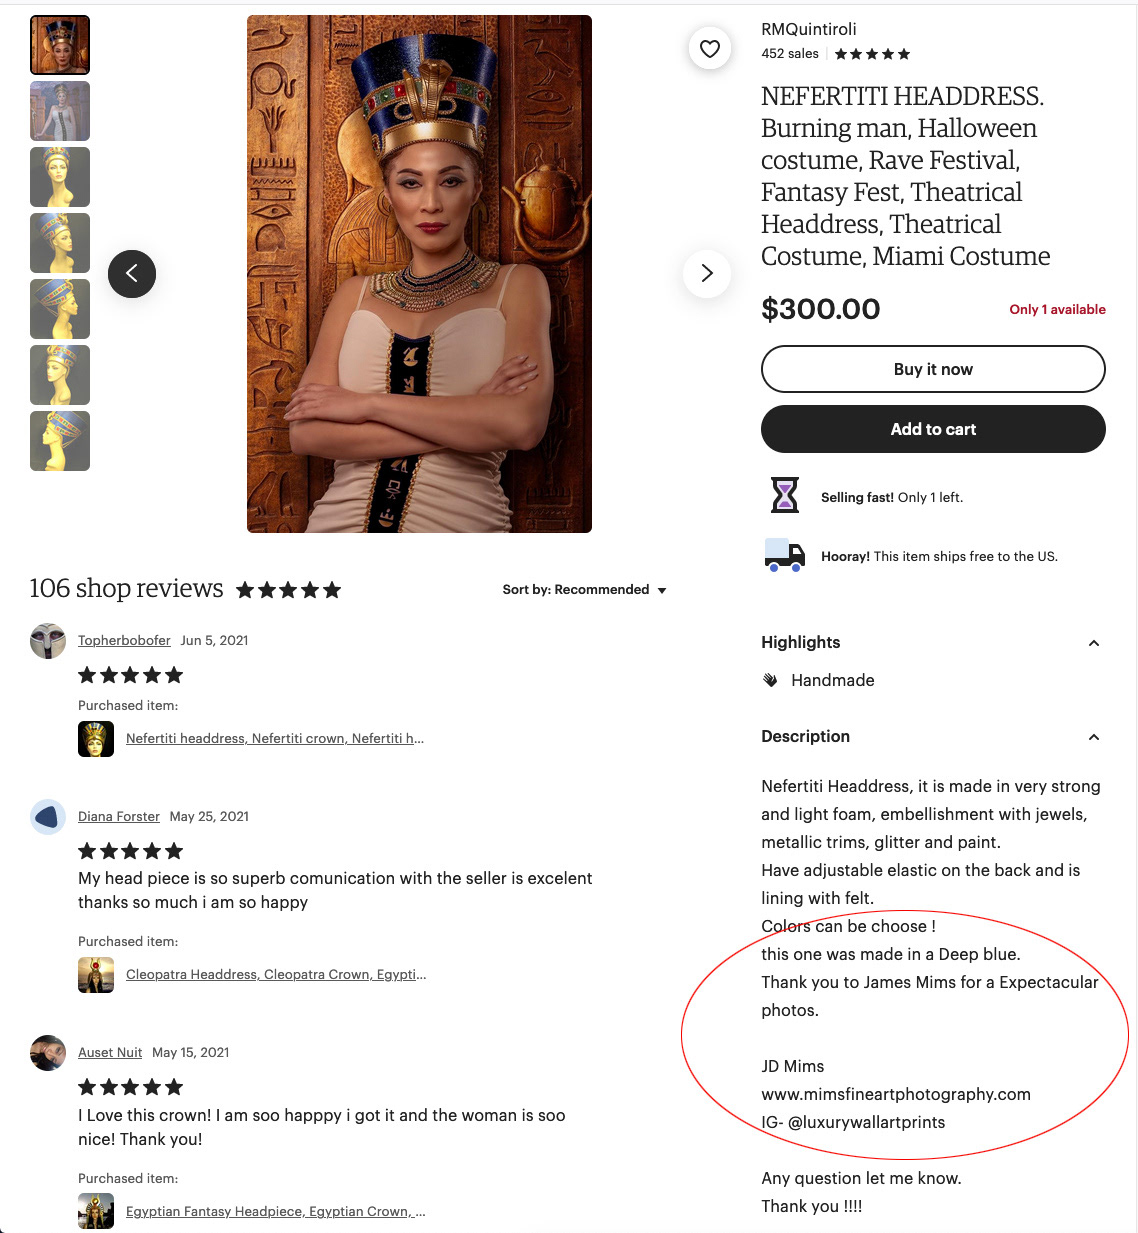Collapse the Description section

pyautogui.click(x=1093, y=737)
